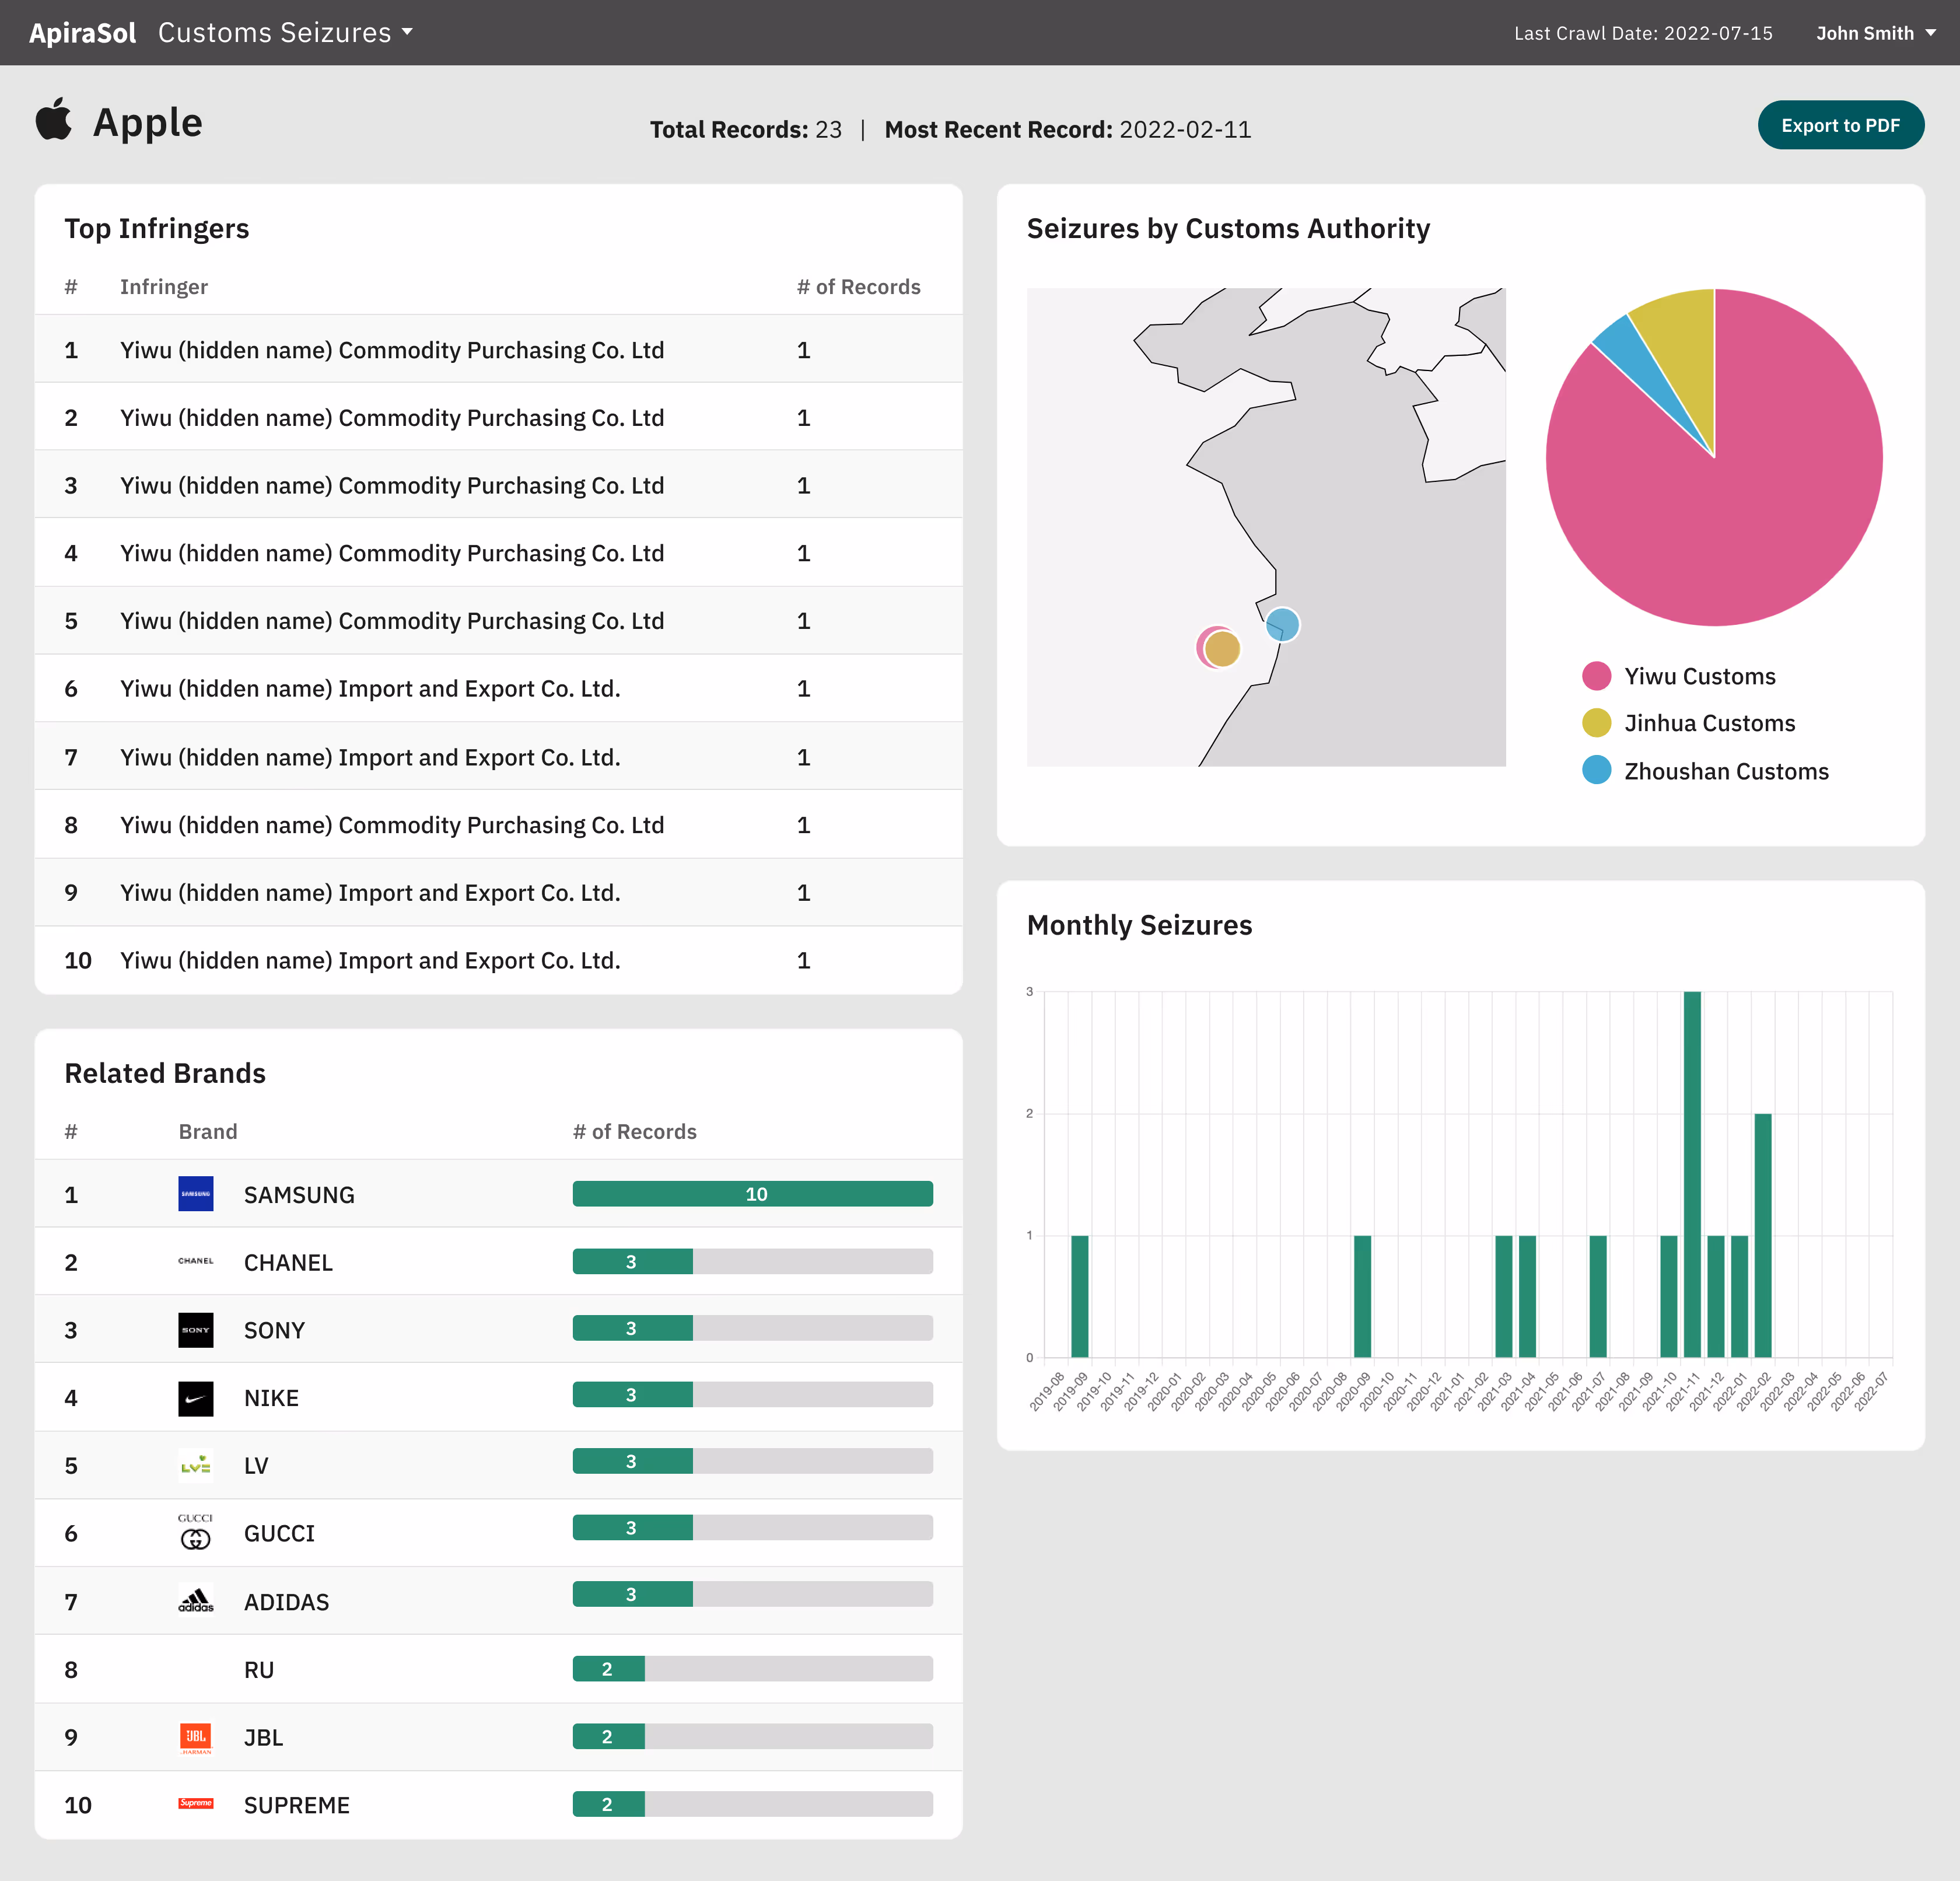Click the Gucci brand logo
This screenshot has height=1881, width=1960.
coord(195,1532)
